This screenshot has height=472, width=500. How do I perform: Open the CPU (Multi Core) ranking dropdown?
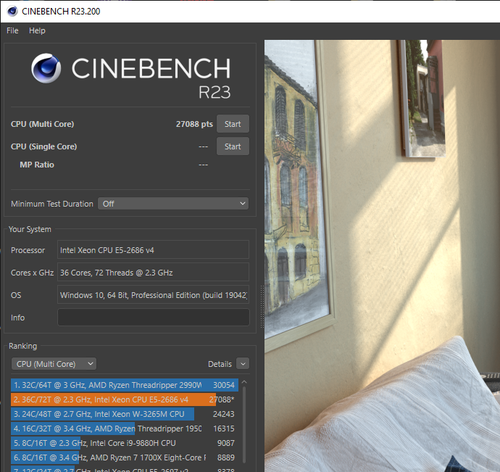[54, 364]
